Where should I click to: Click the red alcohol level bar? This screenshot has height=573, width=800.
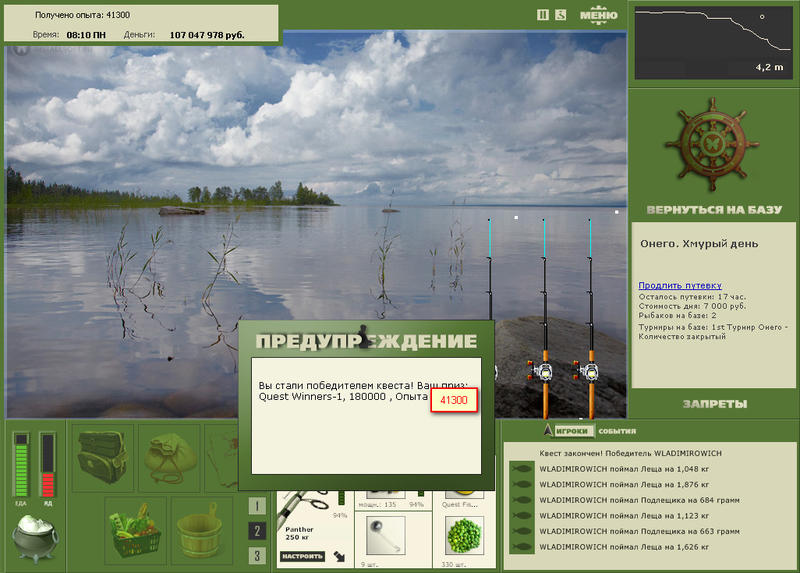pos(47,465)
